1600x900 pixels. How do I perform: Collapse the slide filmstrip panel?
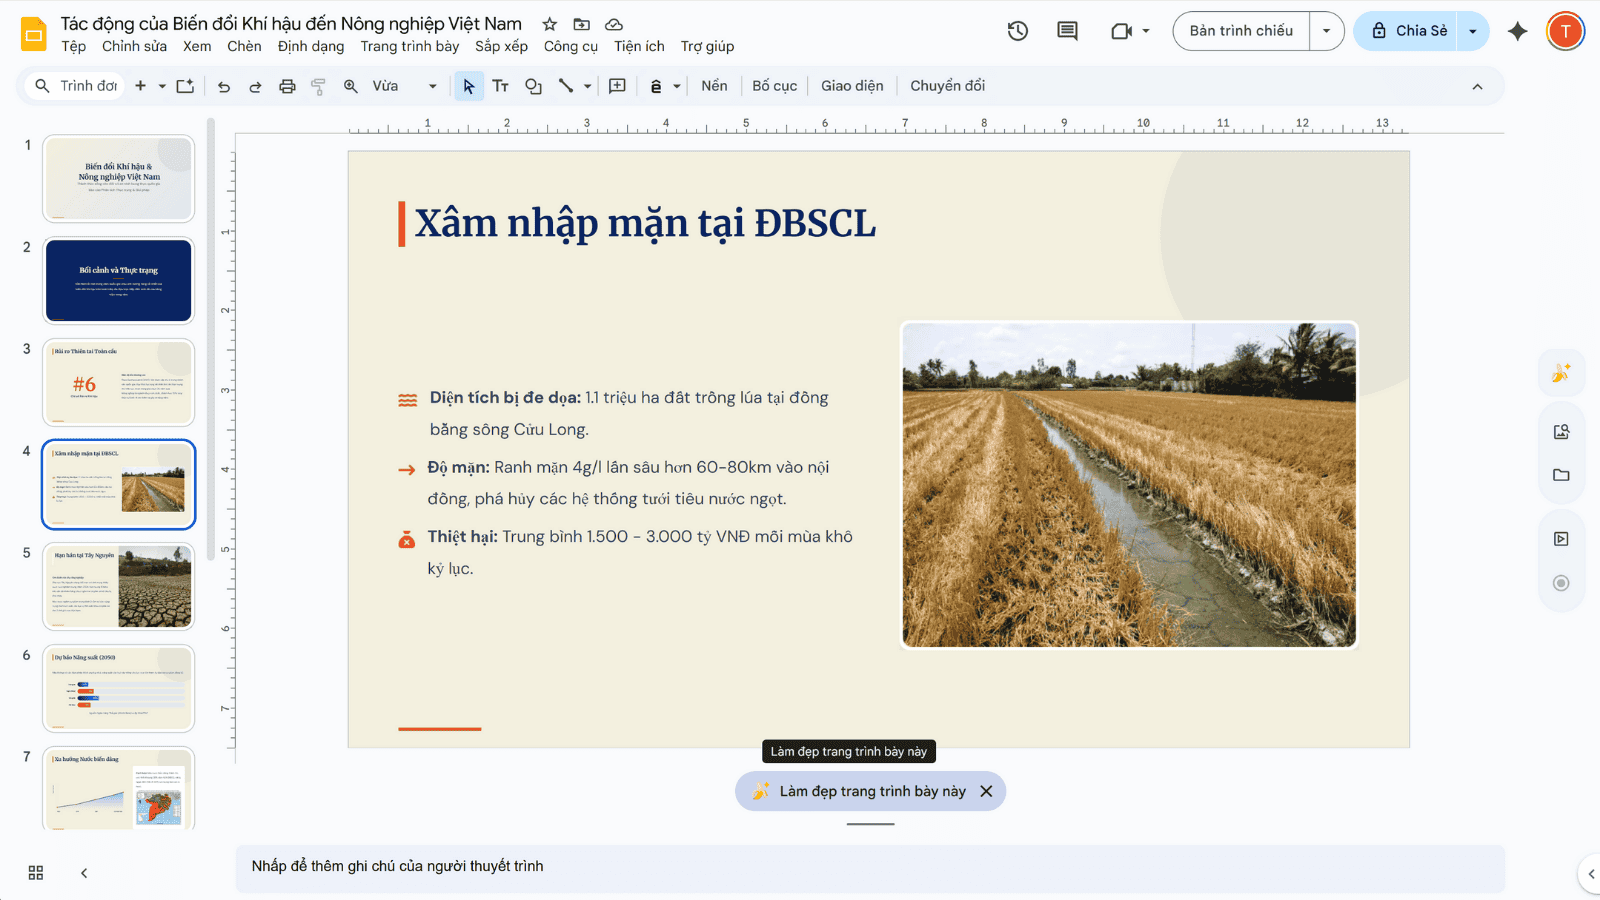click(x=84, y=873)
